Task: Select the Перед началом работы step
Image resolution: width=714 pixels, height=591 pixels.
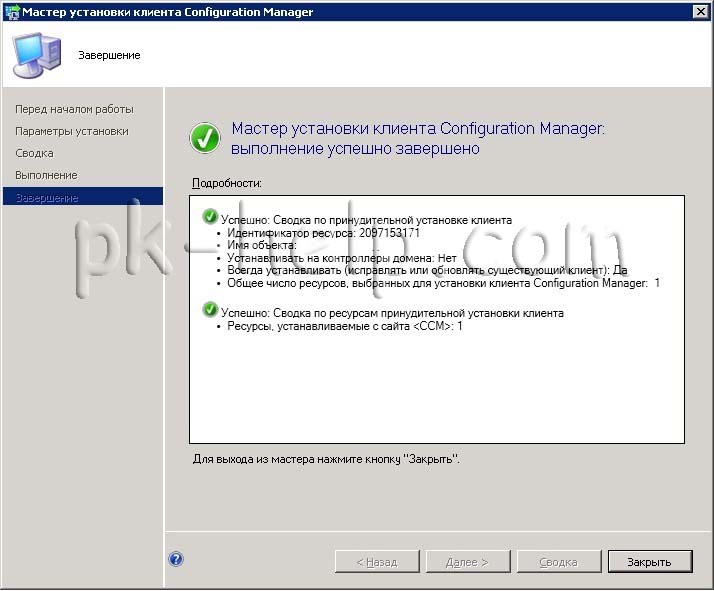Action: (x=74, y=109)
